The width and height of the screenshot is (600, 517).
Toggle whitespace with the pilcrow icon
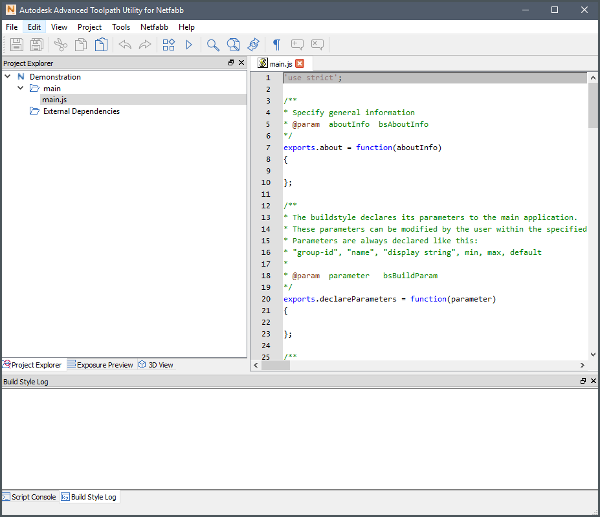(x=276, y=45)
